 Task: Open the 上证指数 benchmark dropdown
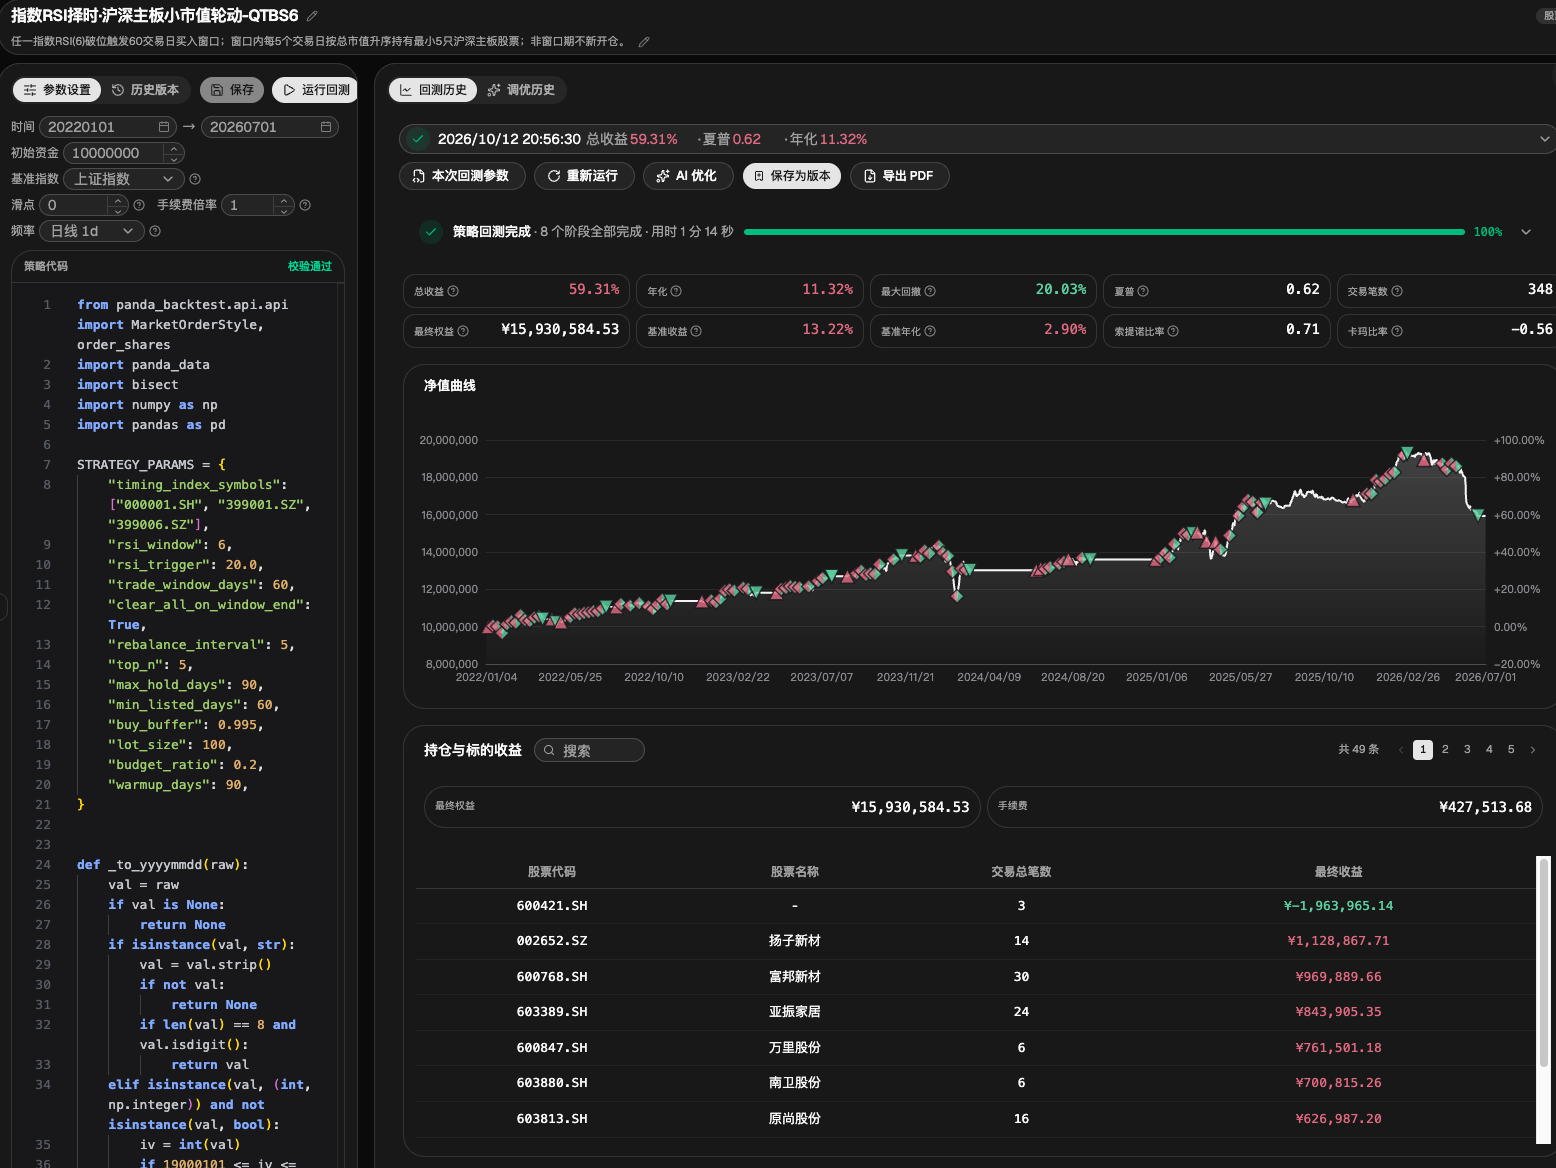[124, 179]
